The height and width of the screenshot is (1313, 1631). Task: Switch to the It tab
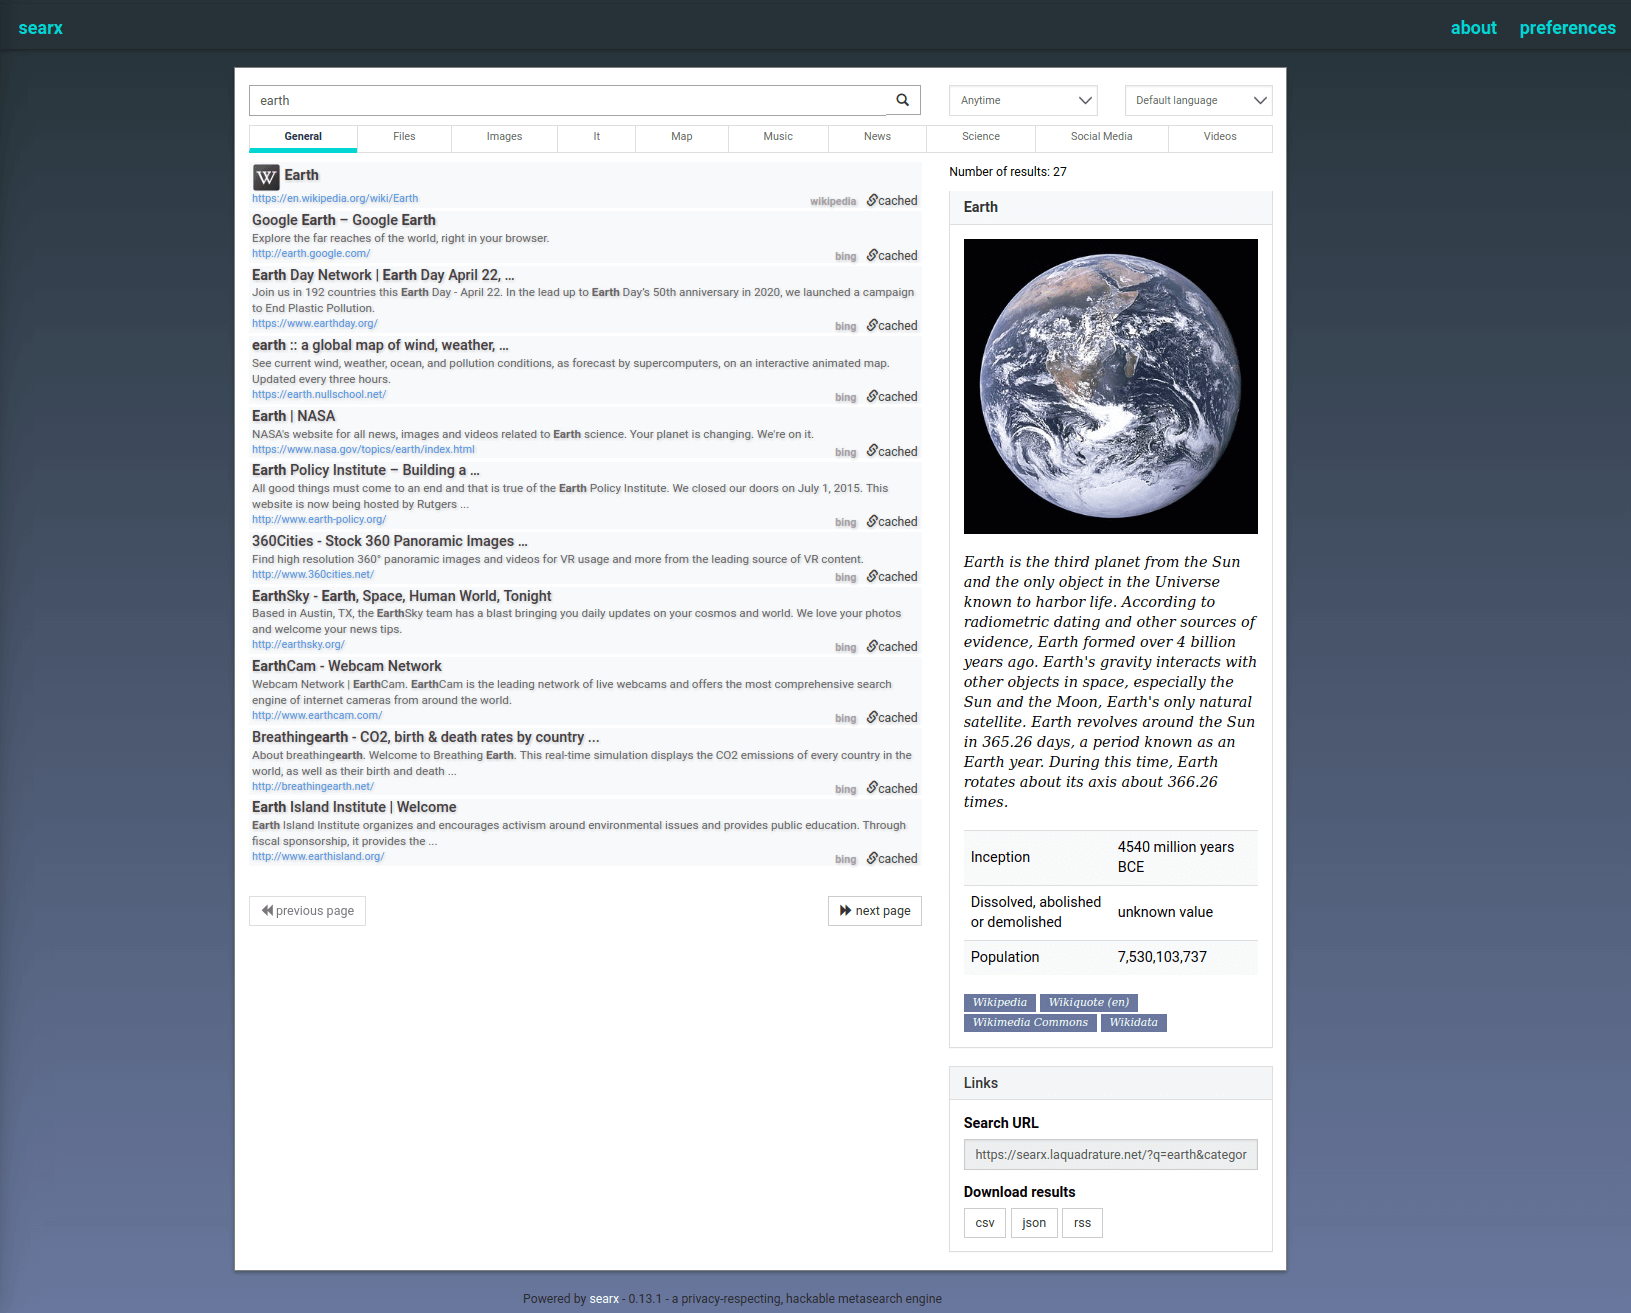[x=597, y=137]
